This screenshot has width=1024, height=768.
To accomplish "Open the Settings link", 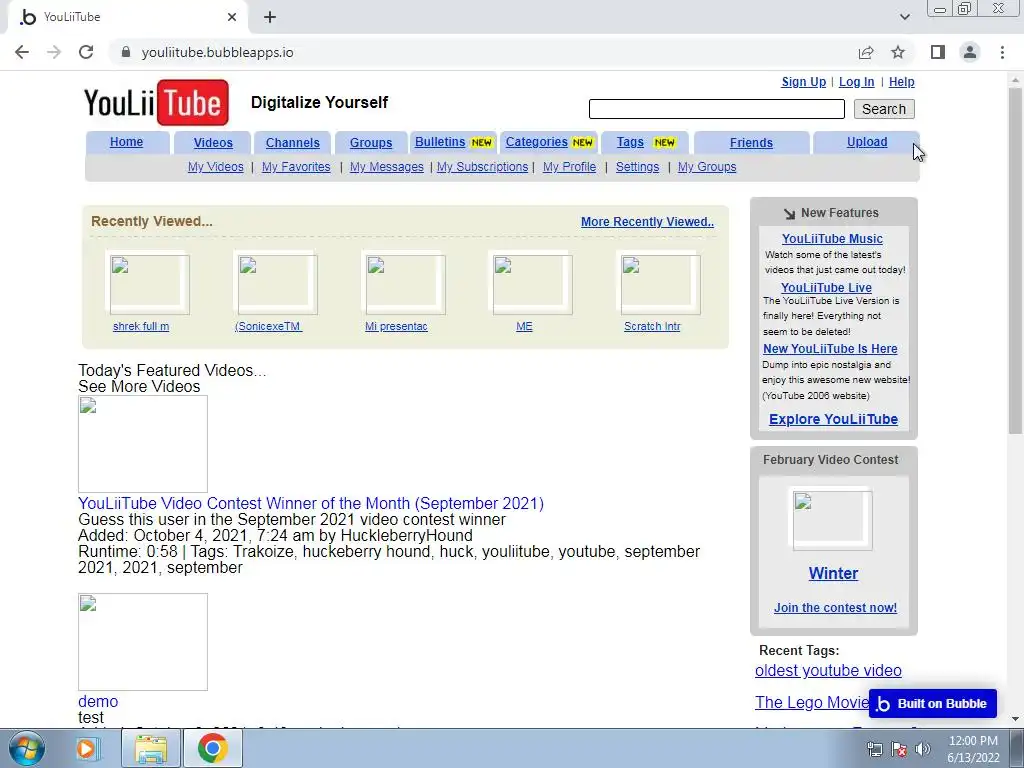I will pyautogui.click(x=637, y=167).
